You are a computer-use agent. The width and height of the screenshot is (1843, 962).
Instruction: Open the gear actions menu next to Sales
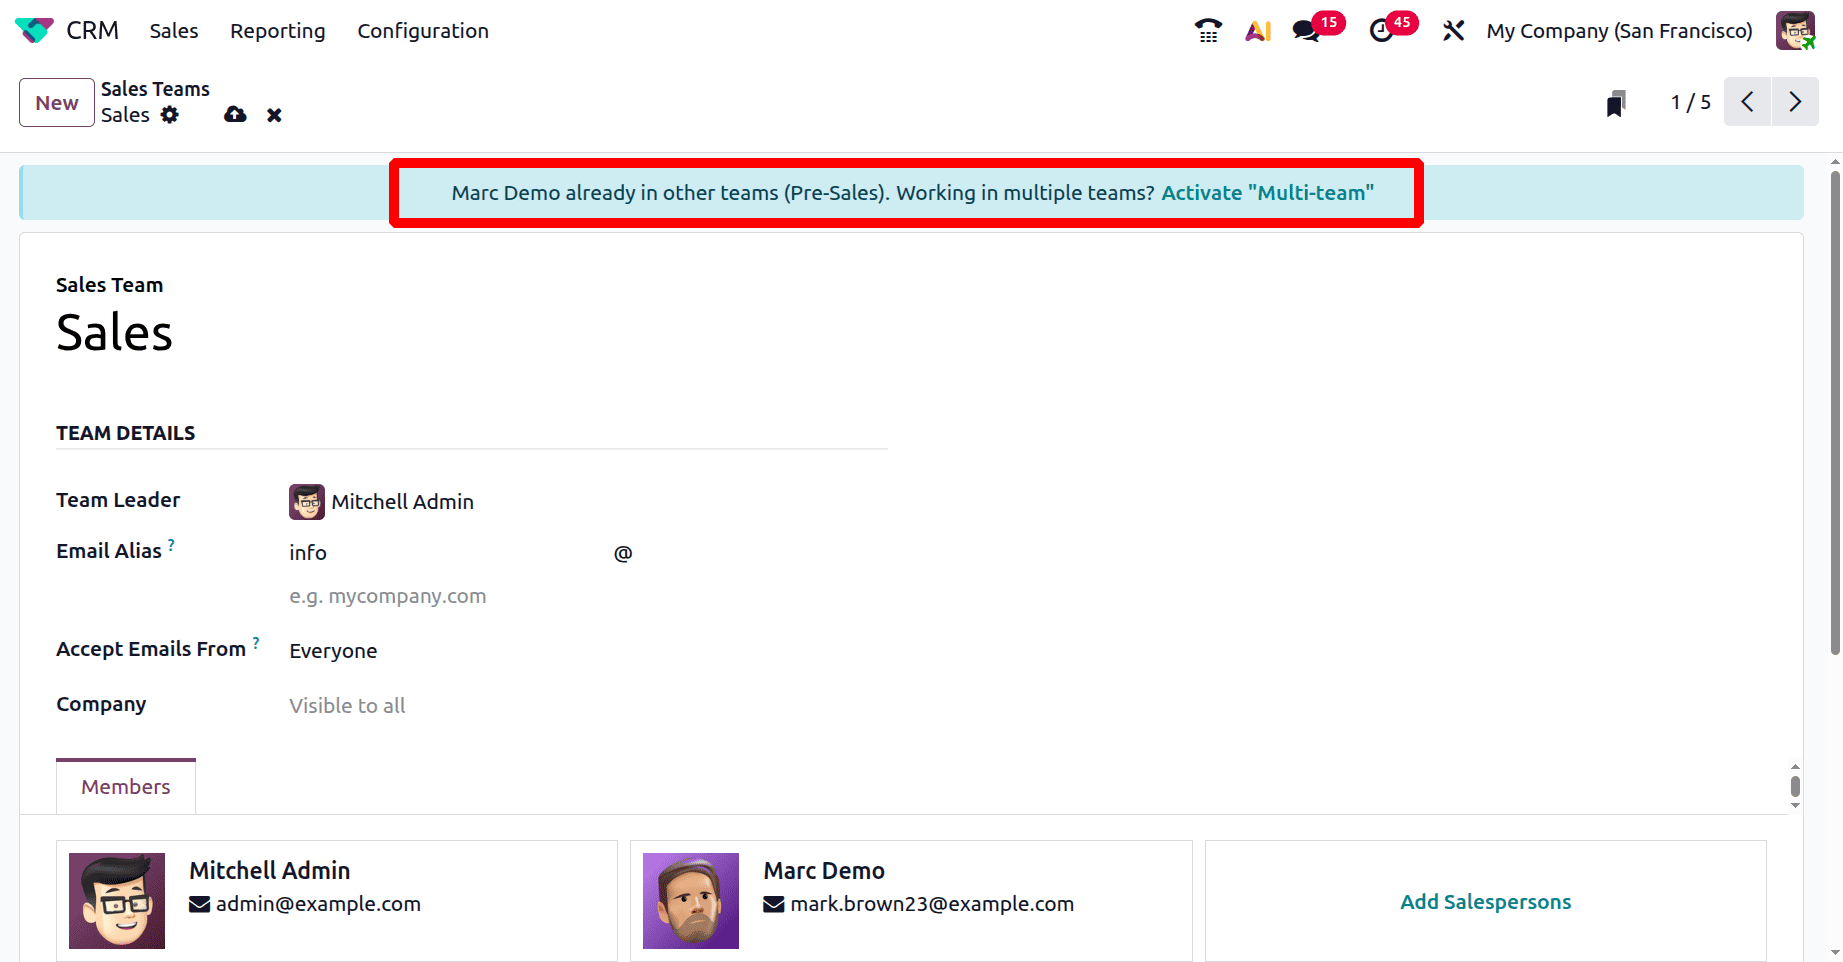point(170,115)
